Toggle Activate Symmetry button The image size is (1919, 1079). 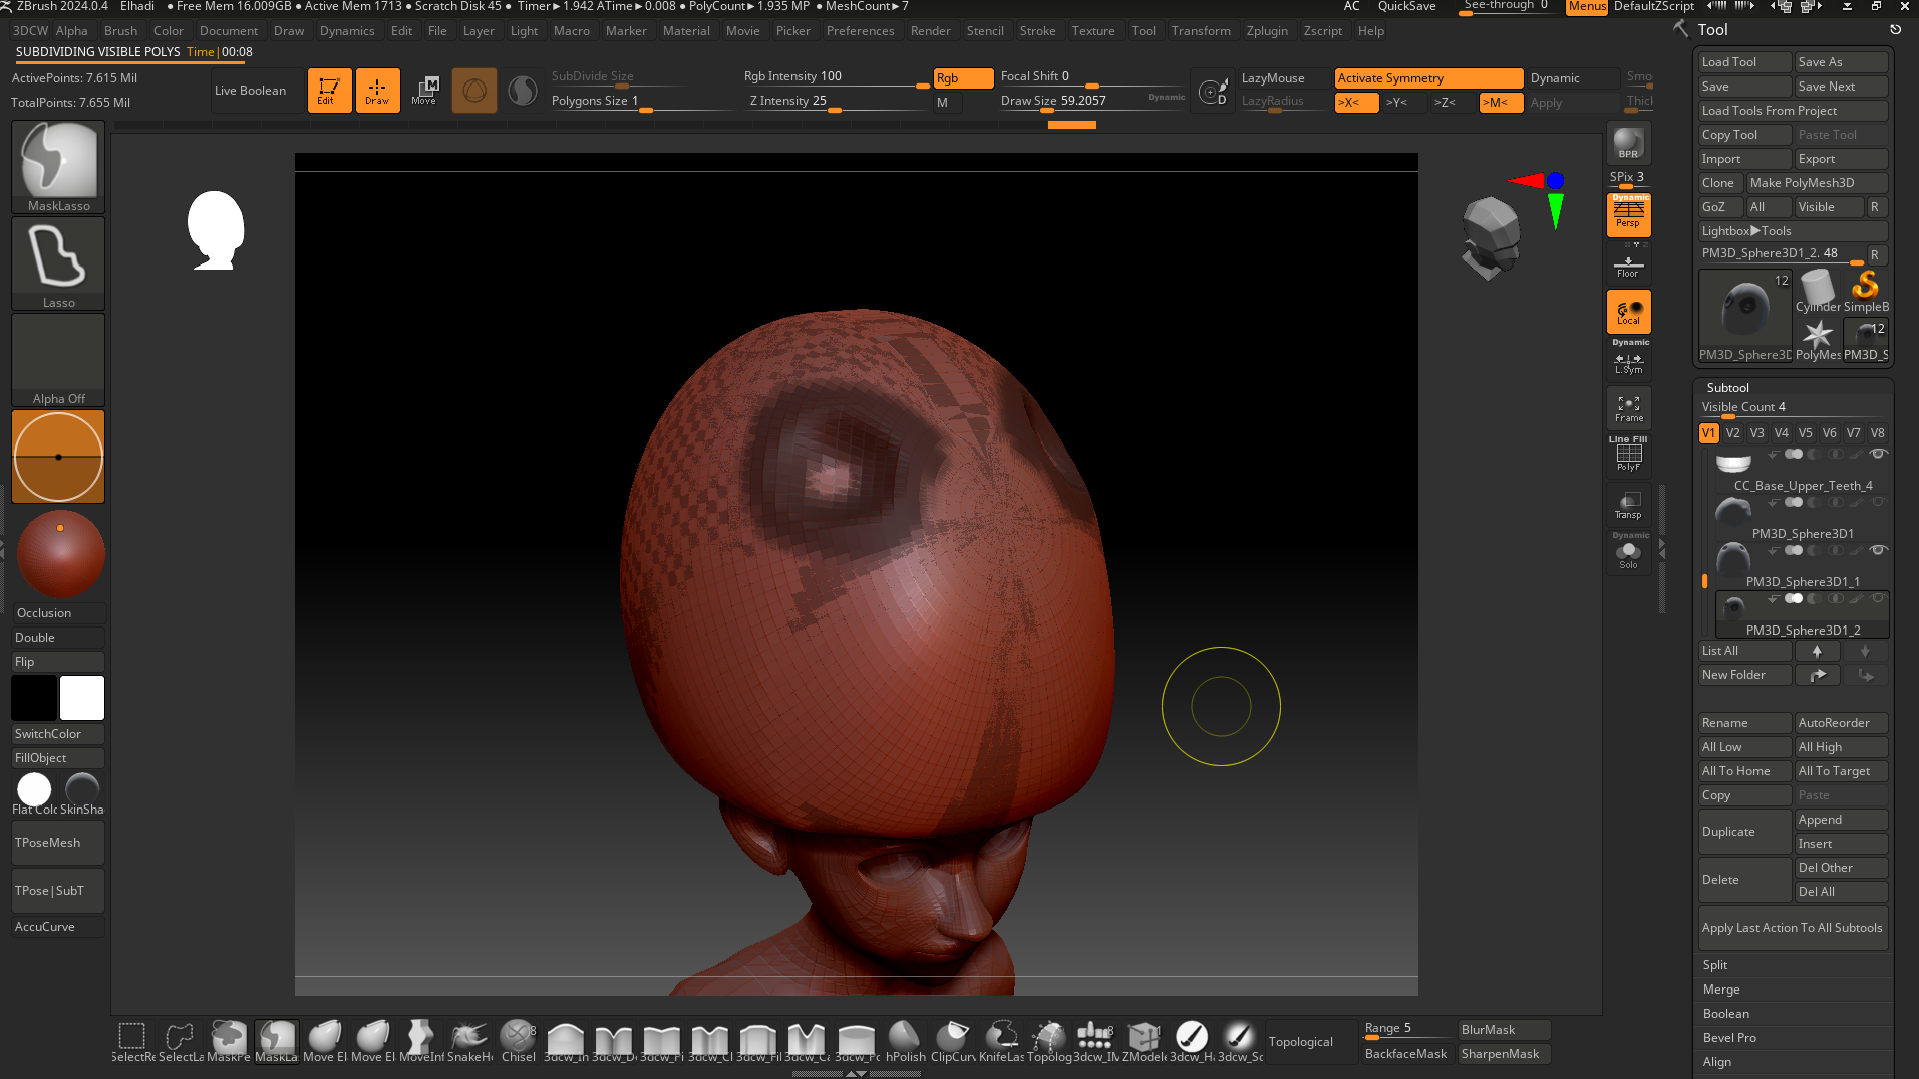(x=1428, y=78)
